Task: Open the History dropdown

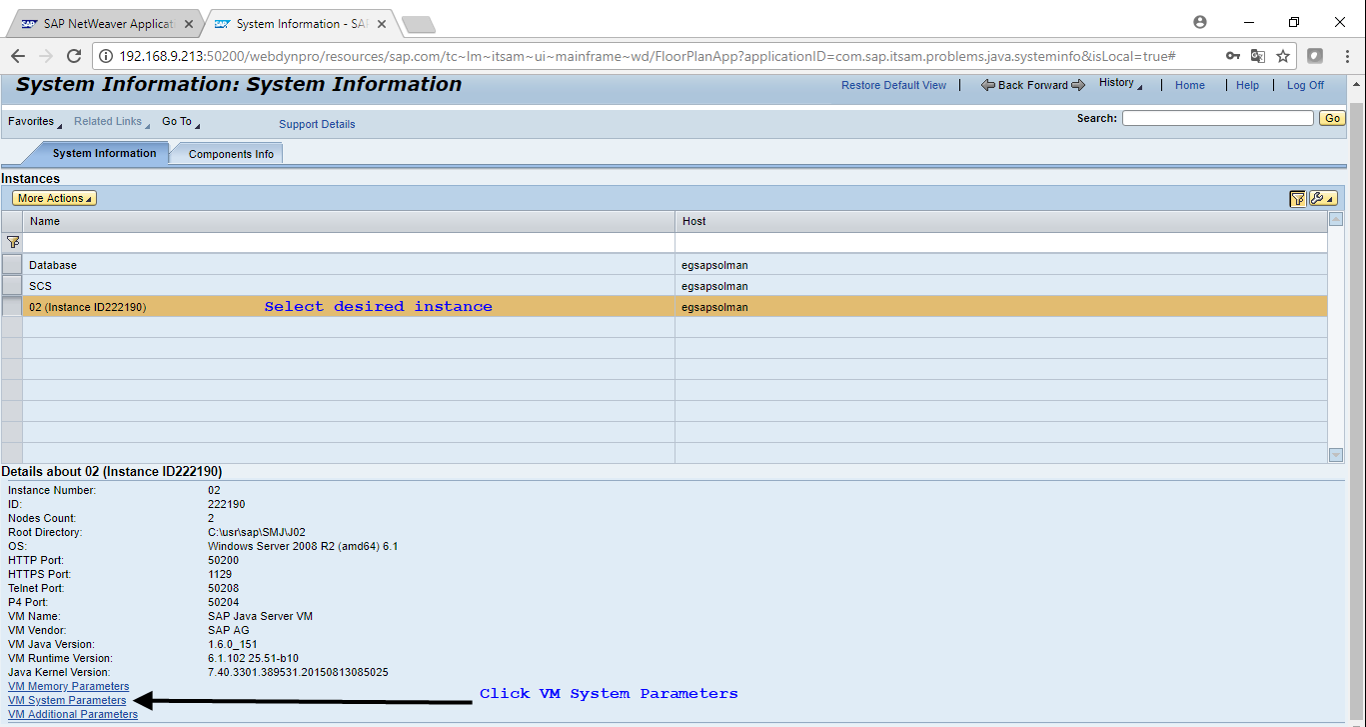Action: (x=1121, y=84)
